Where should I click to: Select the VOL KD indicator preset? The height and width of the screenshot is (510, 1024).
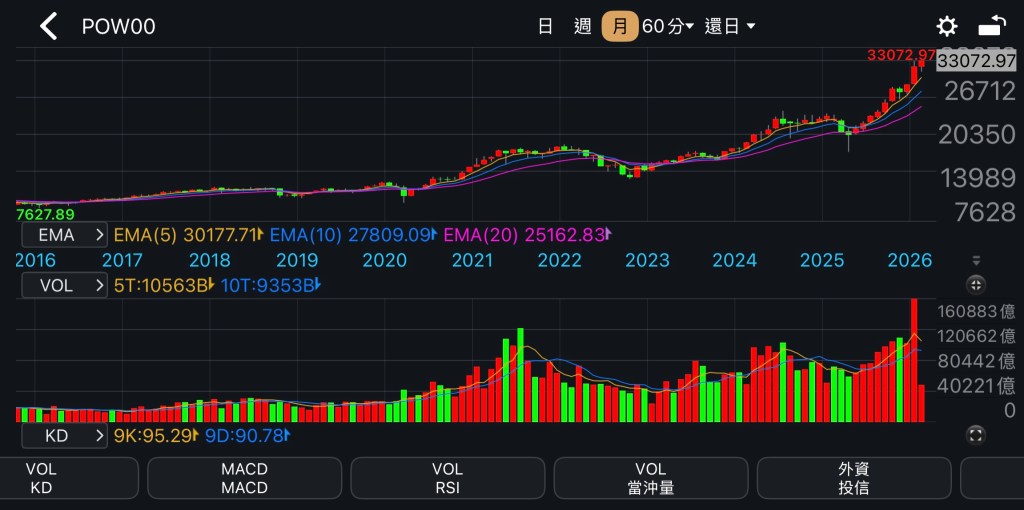[x=41, y=478]
